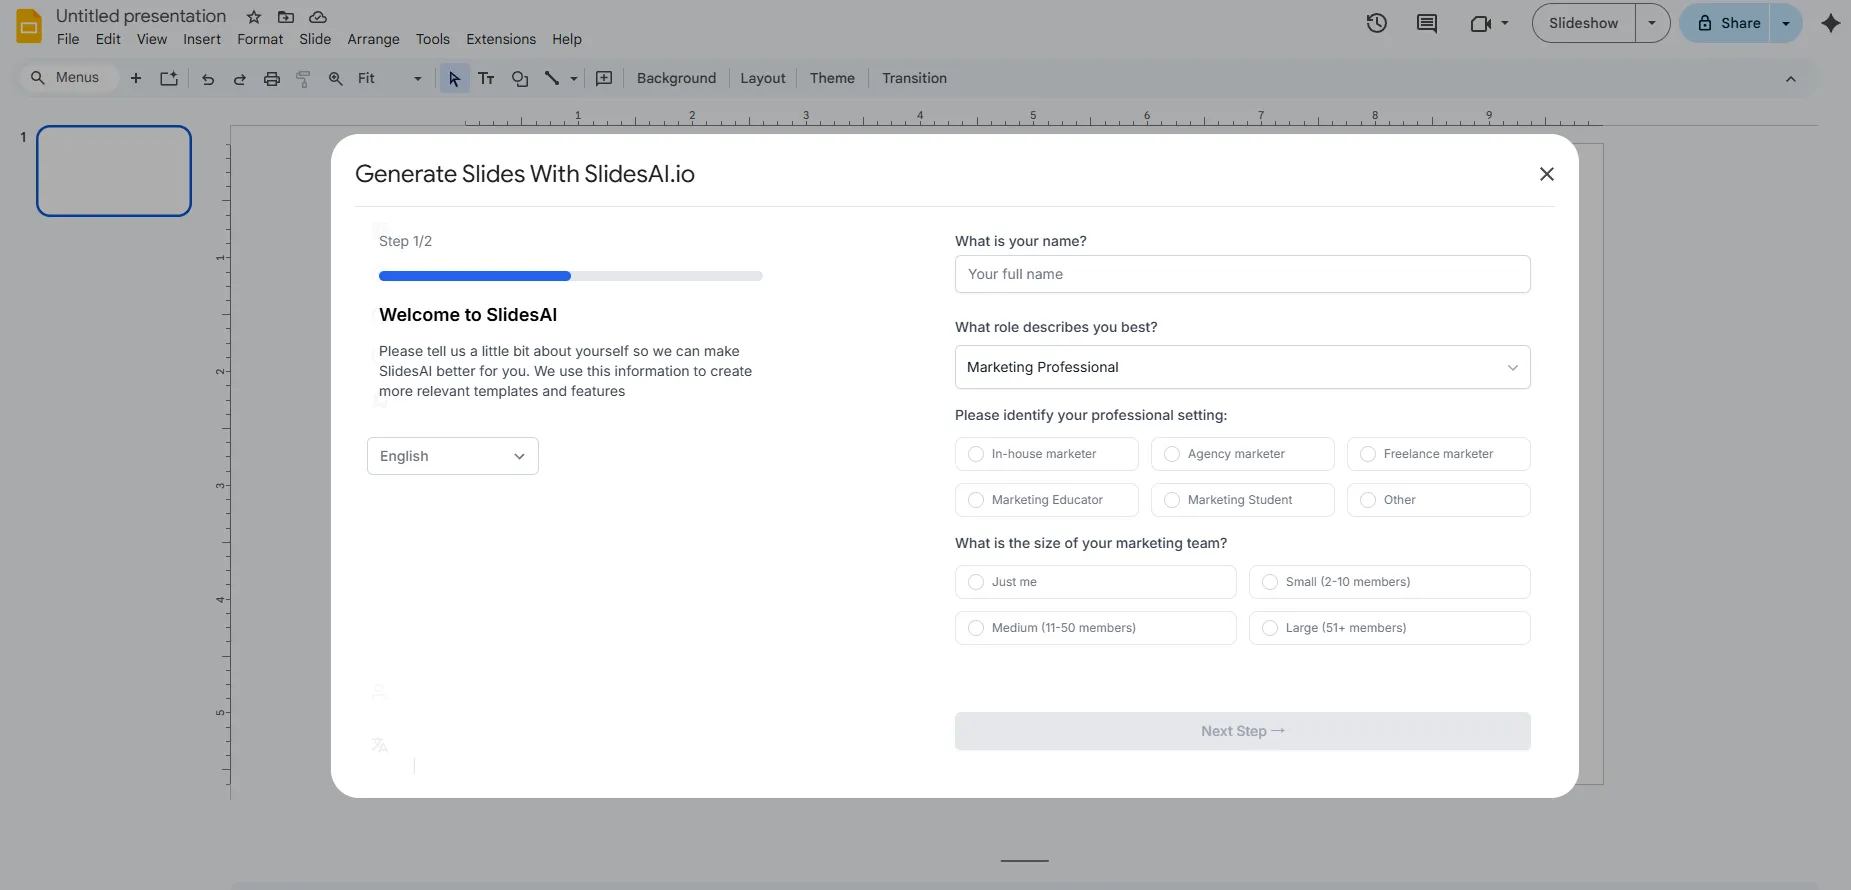Open the comments panel icon

pos(1427,23)
